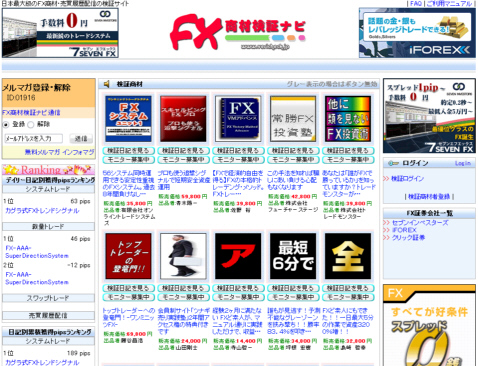
Task: Select the システムトレード tab under daily ranking
Action: click(x=48, y=189)
